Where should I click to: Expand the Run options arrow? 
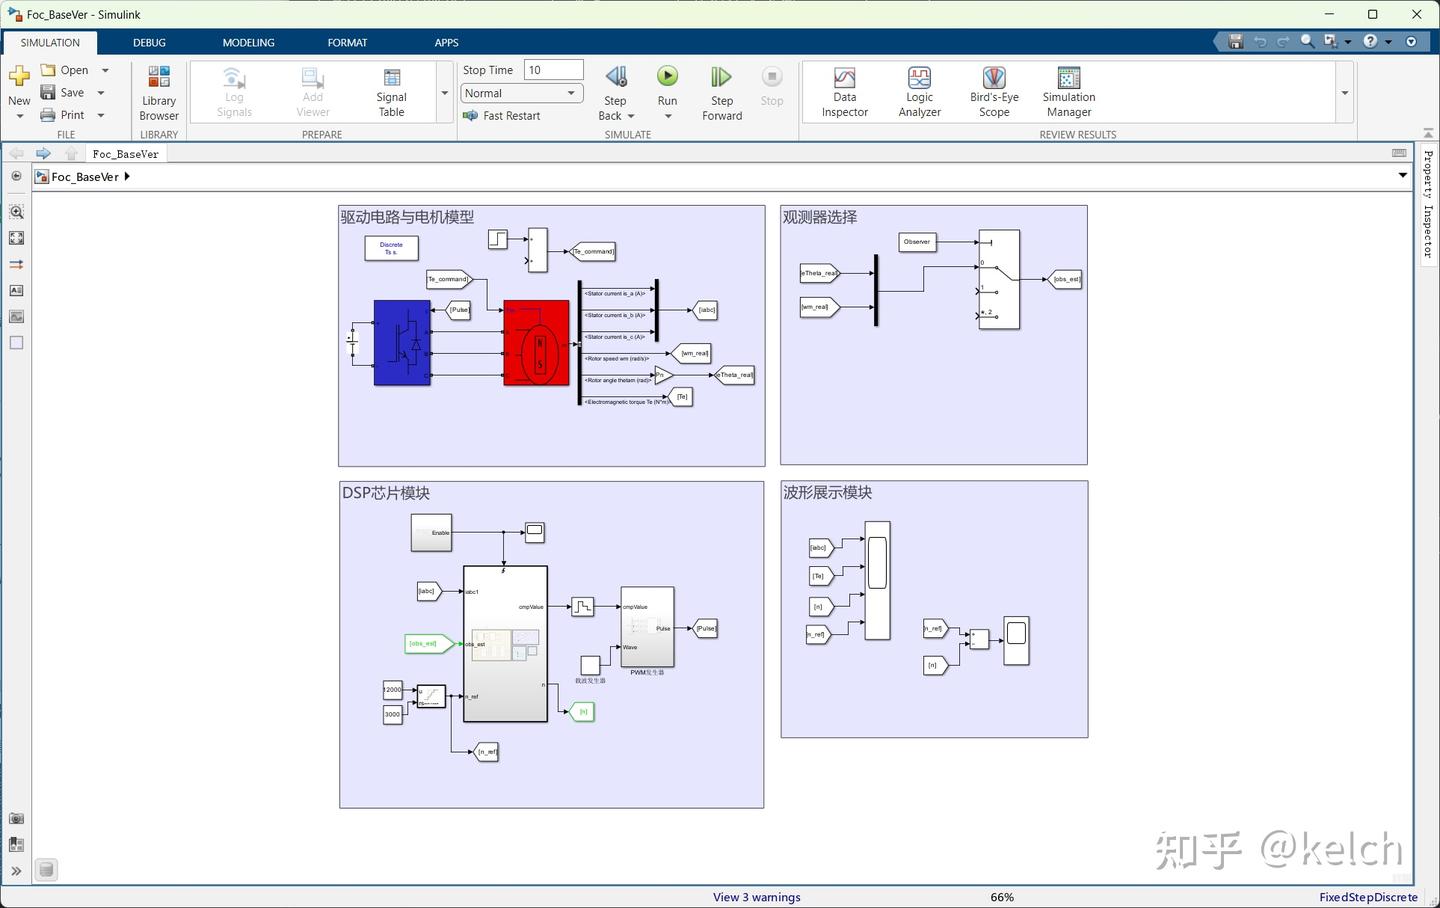click(x=667, y=116)
